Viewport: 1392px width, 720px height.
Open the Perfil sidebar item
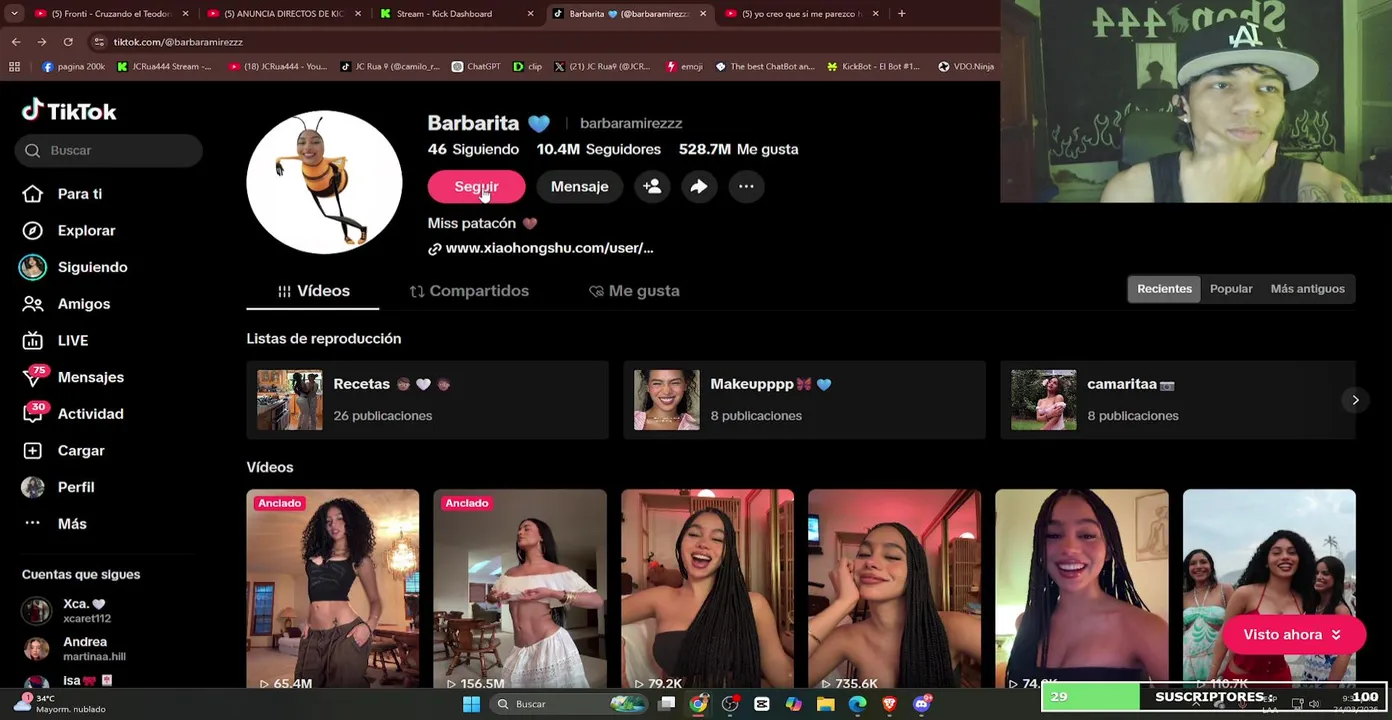point(58,487)
